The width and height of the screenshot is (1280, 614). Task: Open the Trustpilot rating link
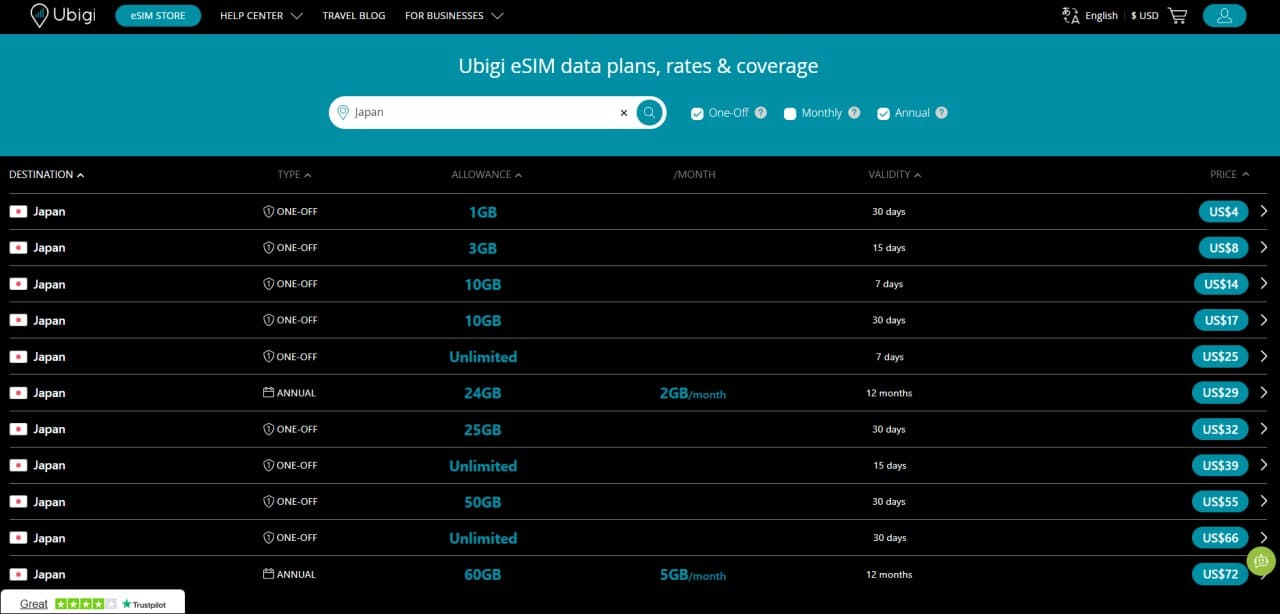91,603
